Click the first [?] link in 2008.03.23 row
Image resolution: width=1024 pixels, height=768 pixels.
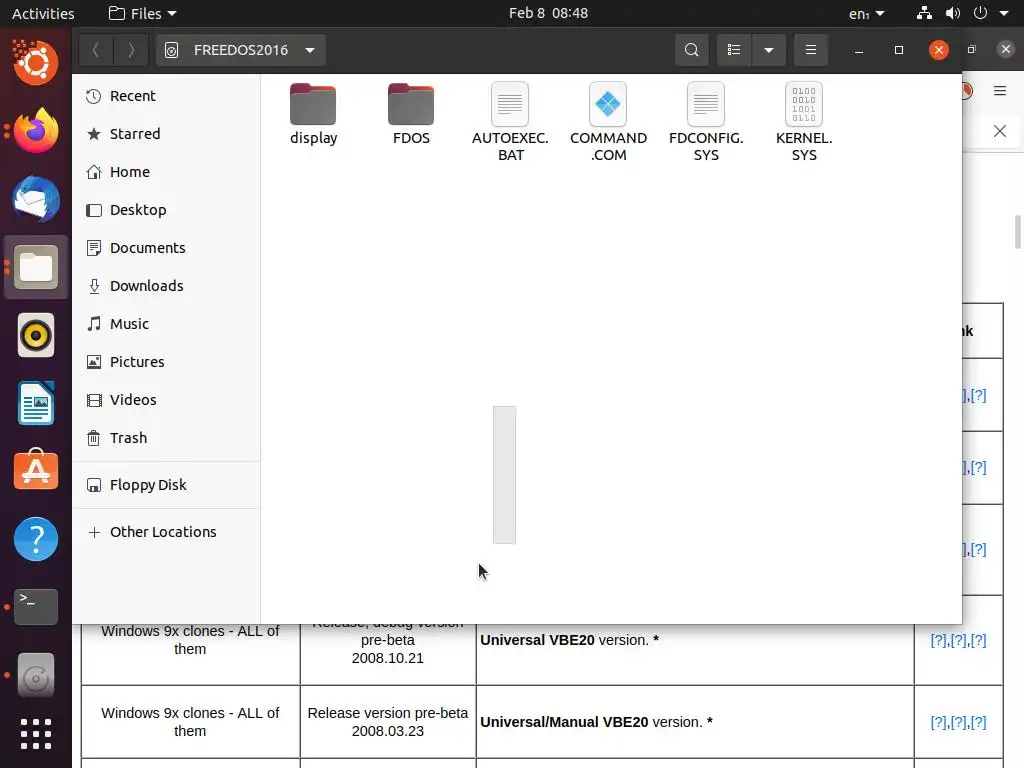coord(938,722)
